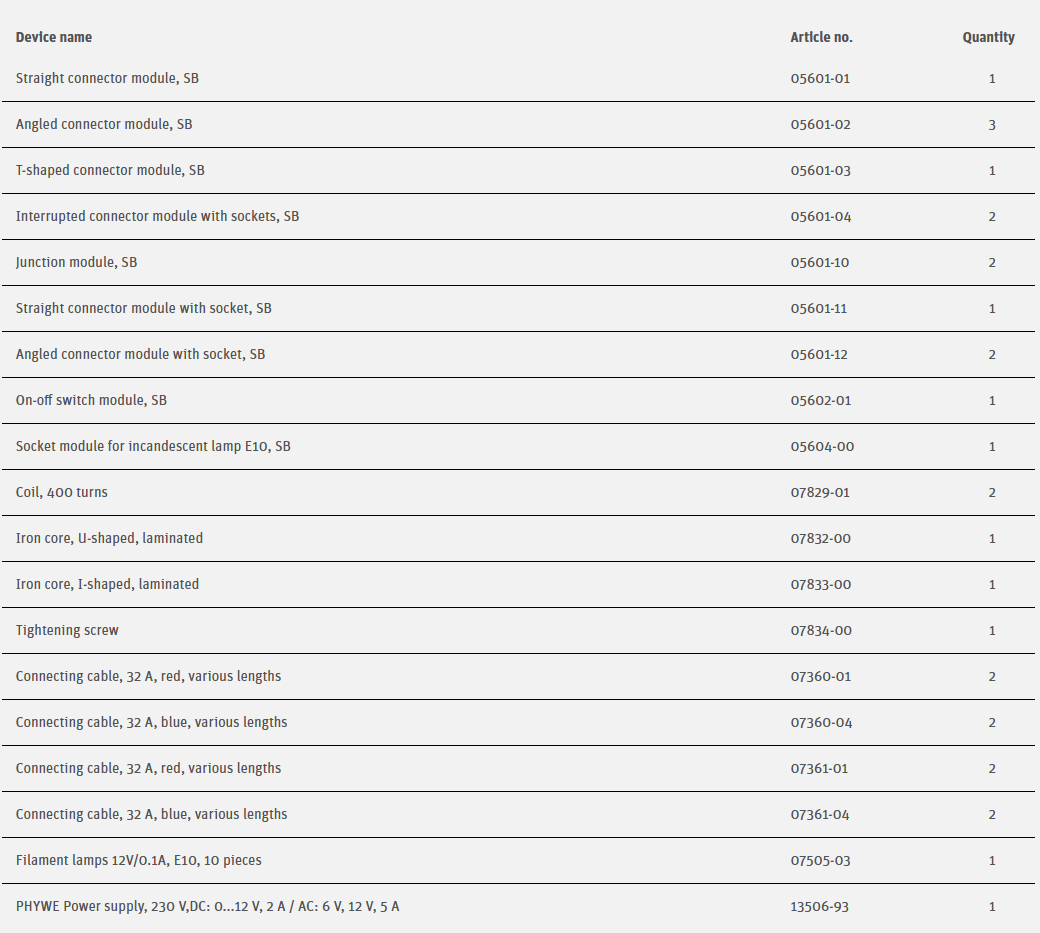Click the PHYWE Power supply device name
Viewport: 1040px width, 933px height.
[x=207, y=906]
